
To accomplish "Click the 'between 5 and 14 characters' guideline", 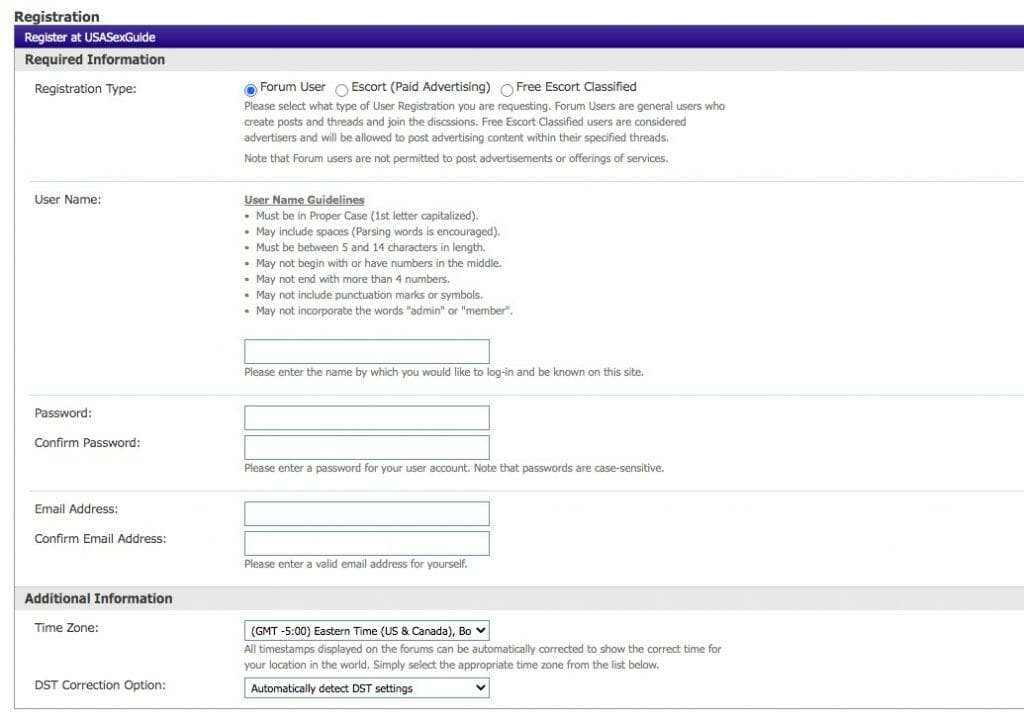I will (370, 247).
